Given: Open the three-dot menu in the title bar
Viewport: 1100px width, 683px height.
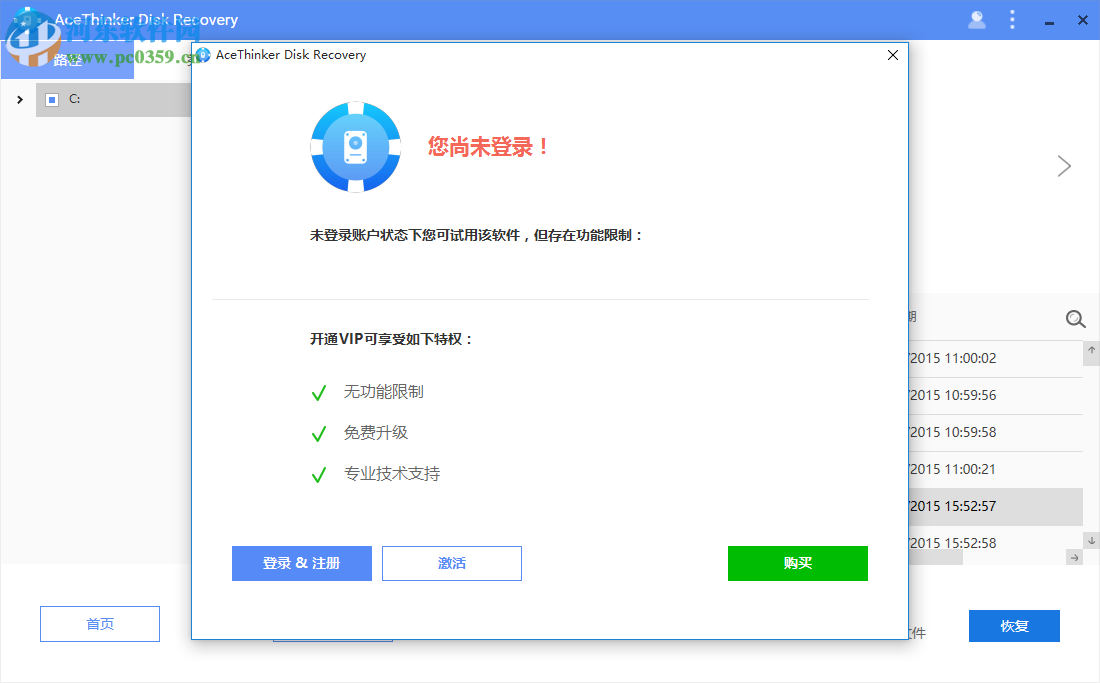Looking at the screenshot, I should pos(1012,19).
